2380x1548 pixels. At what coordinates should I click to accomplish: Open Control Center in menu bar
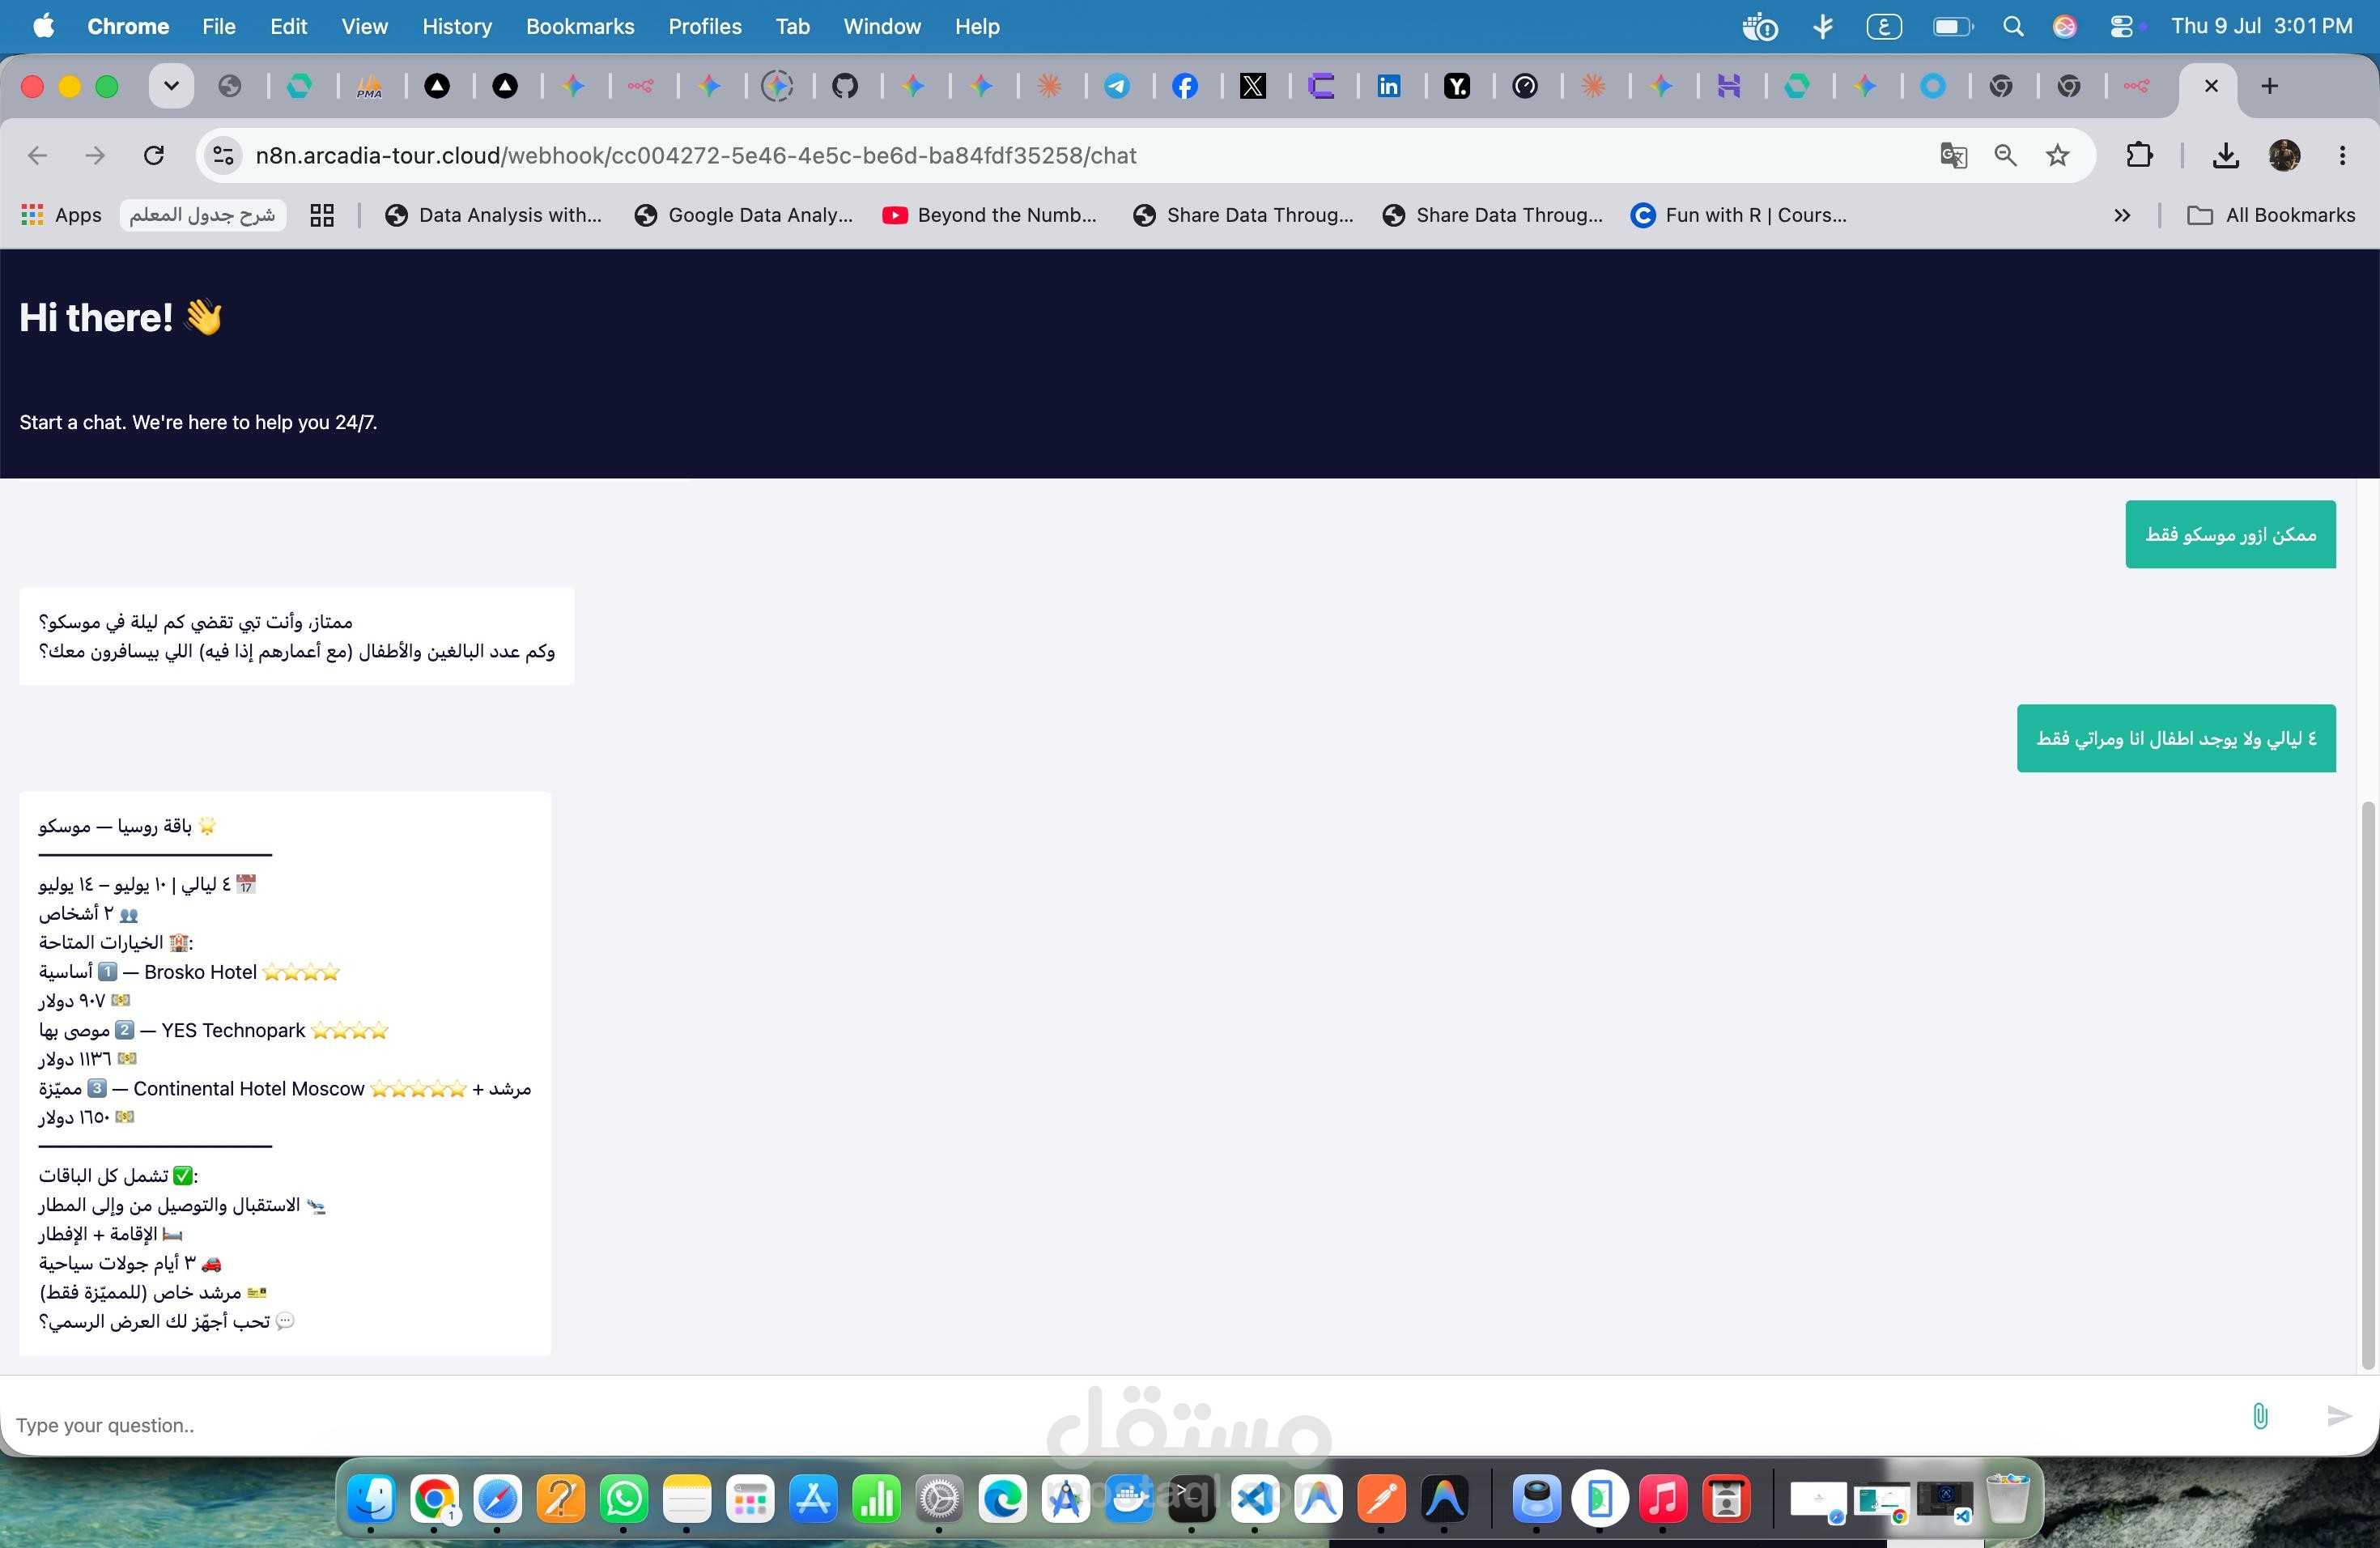(x=2121, y=26)
